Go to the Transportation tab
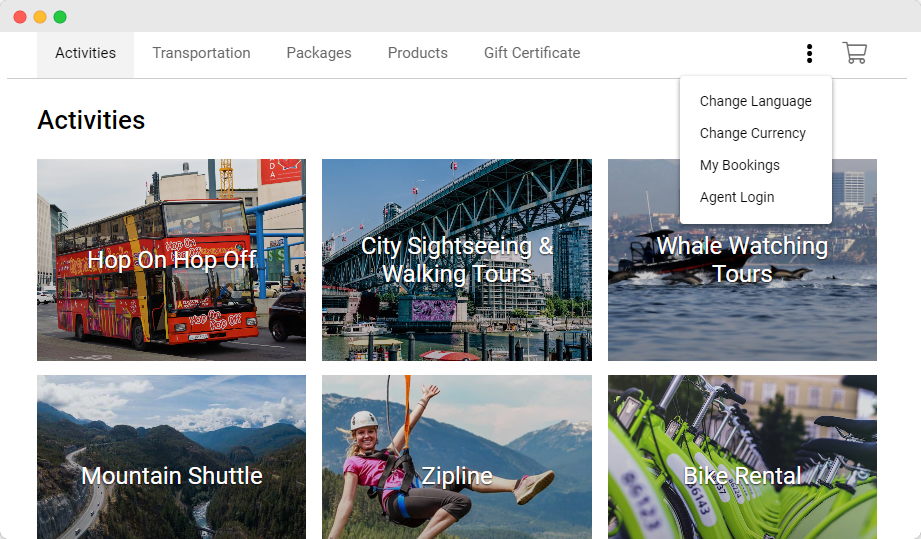 click(201, 54)
